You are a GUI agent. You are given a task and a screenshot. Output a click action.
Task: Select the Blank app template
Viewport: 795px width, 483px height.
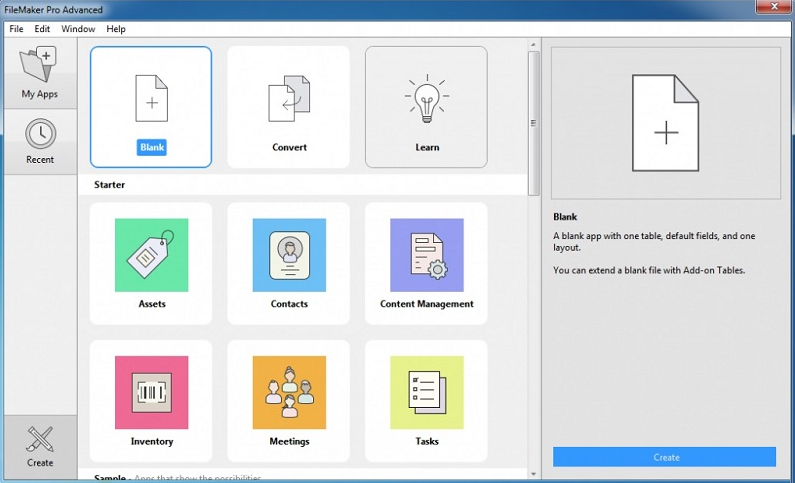[151, 107]
